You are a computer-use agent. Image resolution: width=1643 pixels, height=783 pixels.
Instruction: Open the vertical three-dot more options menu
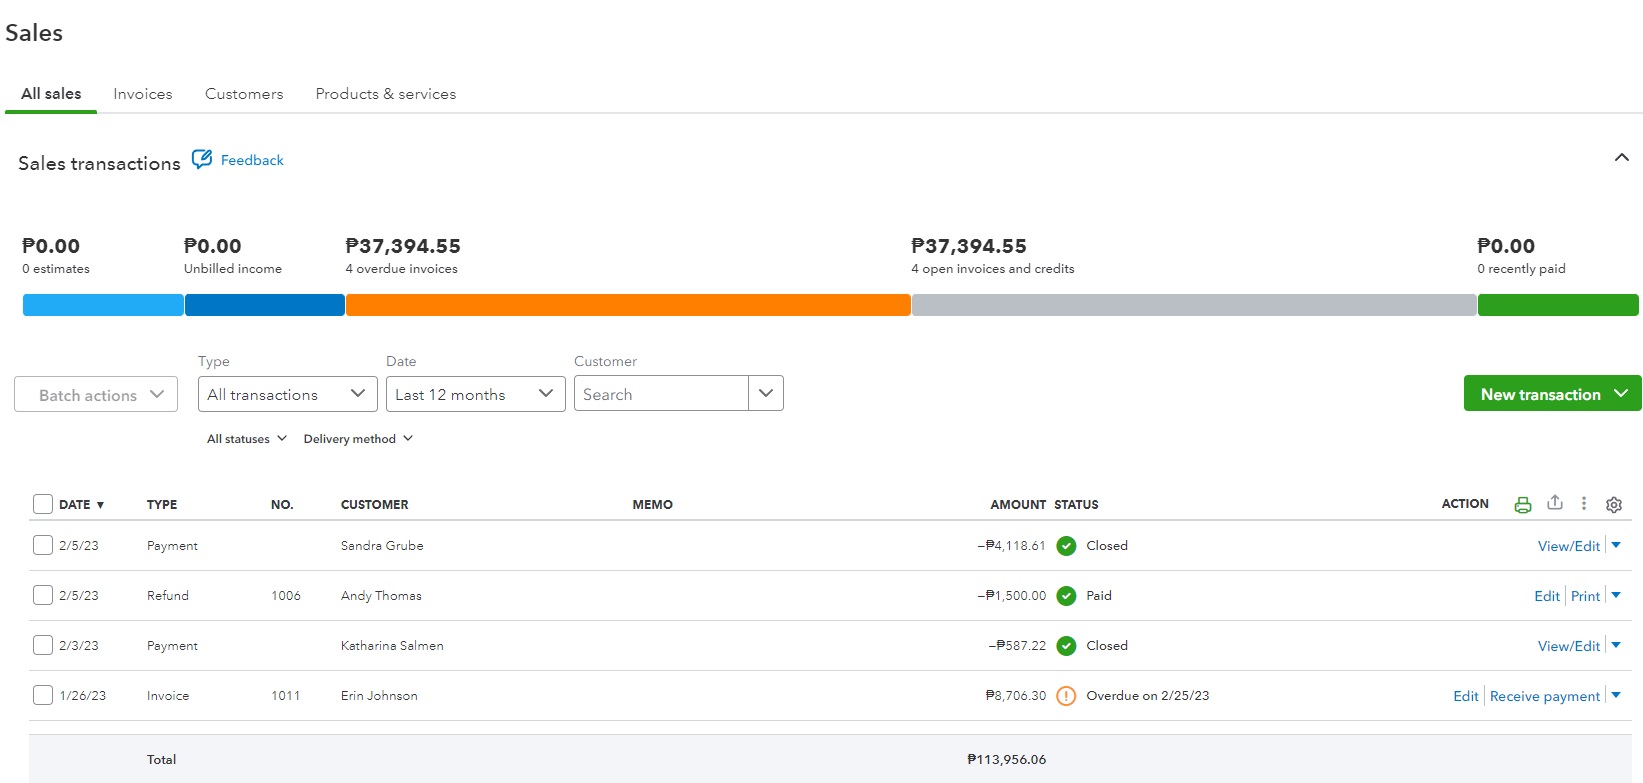click(1584, 504)
